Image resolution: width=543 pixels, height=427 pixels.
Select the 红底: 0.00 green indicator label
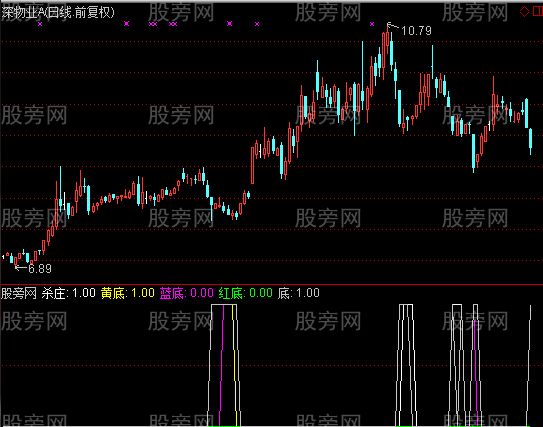(x=246, y=293)
